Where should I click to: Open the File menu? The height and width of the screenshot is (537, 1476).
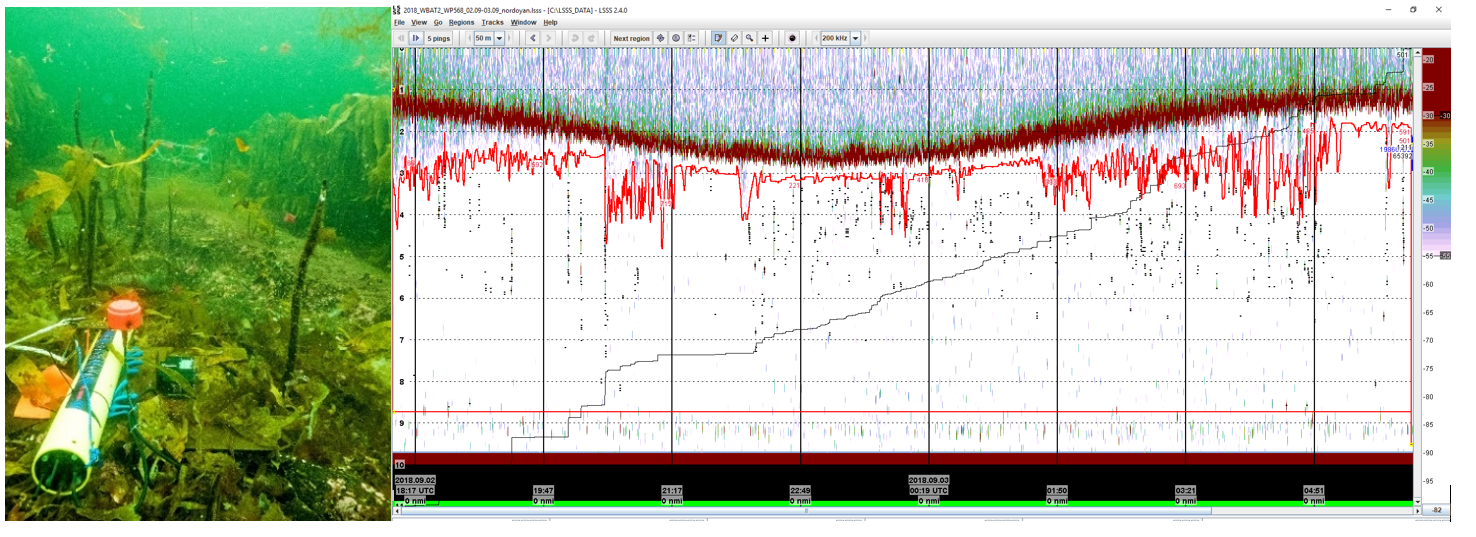pos(399,22)
